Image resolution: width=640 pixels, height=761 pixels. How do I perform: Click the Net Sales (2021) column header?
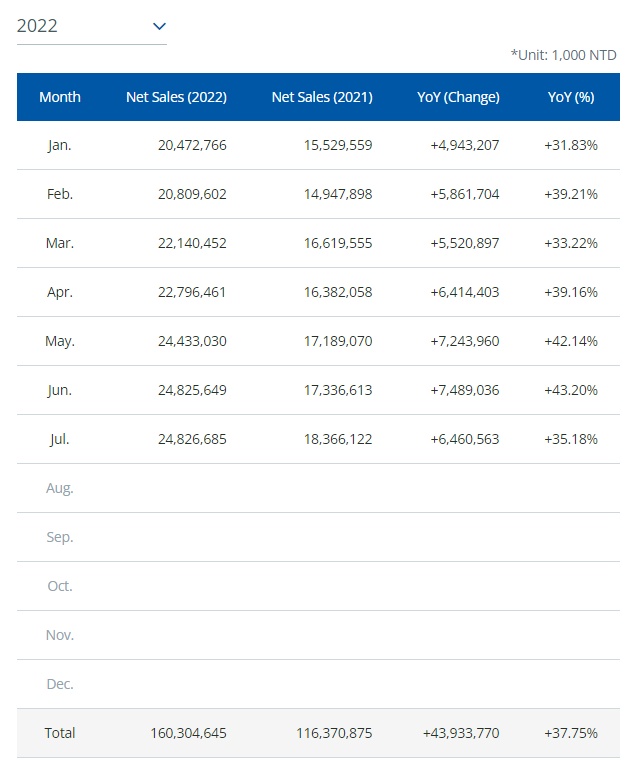coord(322,97)
